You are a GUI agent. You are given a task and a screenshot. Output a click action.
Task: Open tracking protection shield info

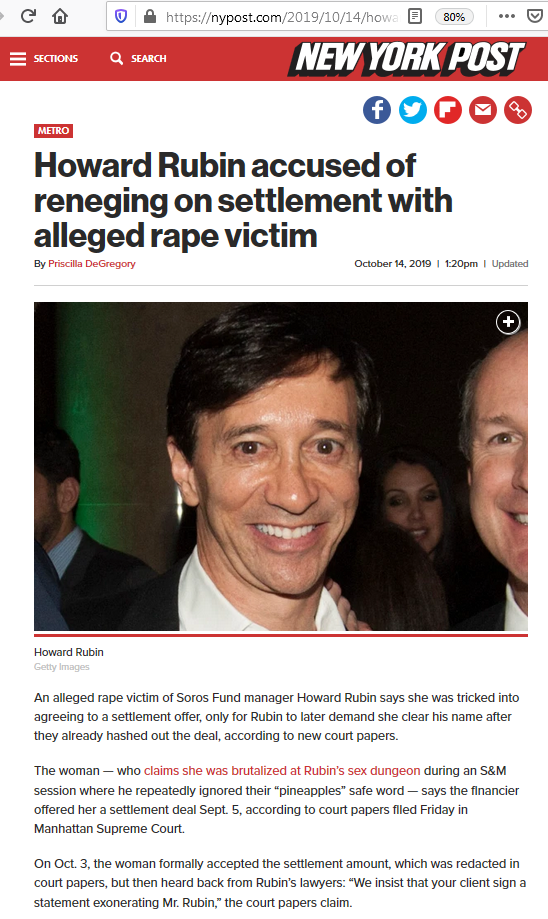(x=121, y=16)
